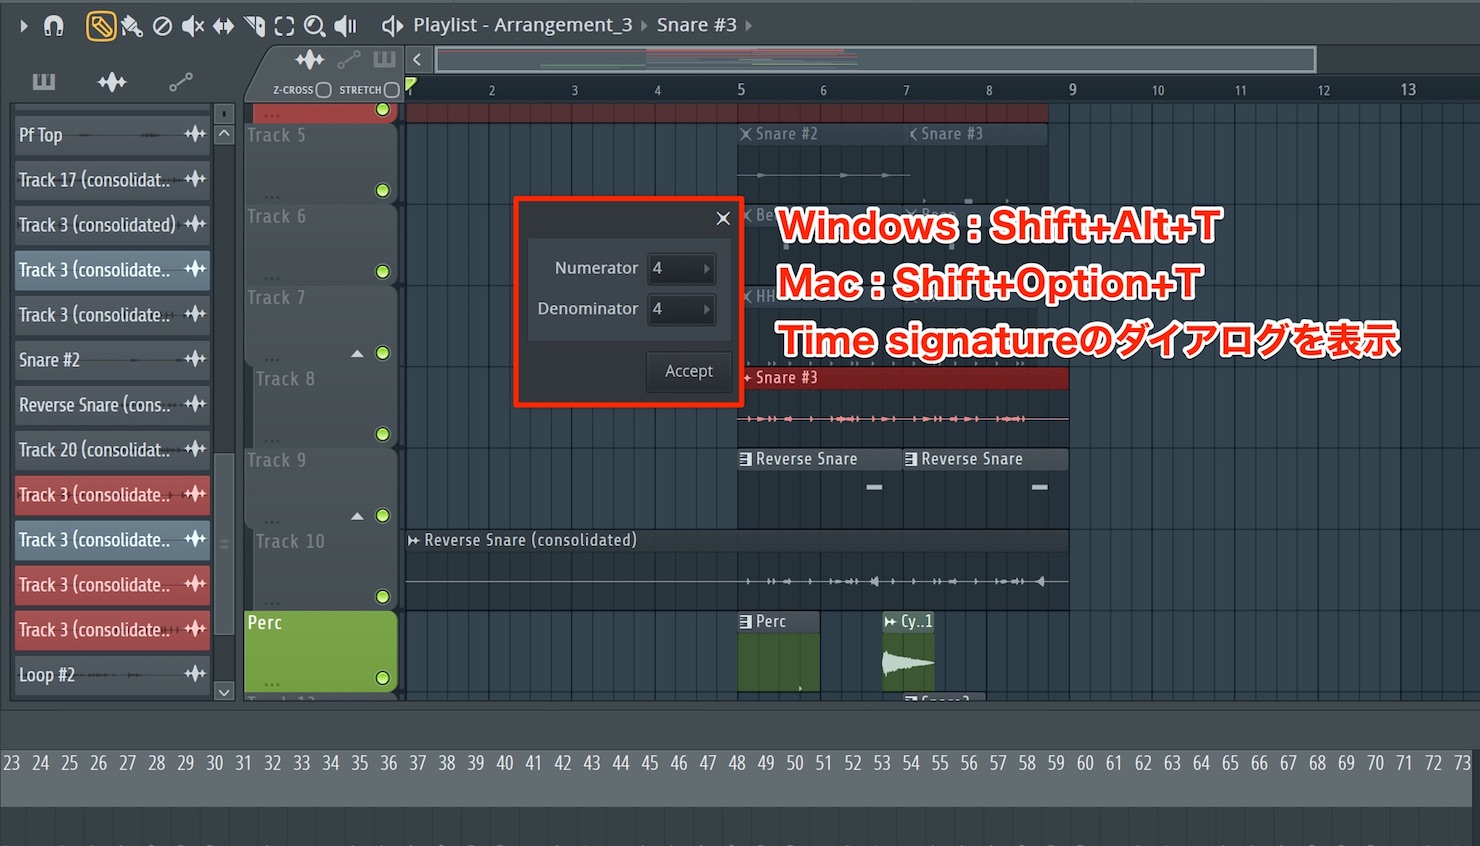Open the Snare #3 clip menu
1480x846 pixels.
tap(696, 25)
